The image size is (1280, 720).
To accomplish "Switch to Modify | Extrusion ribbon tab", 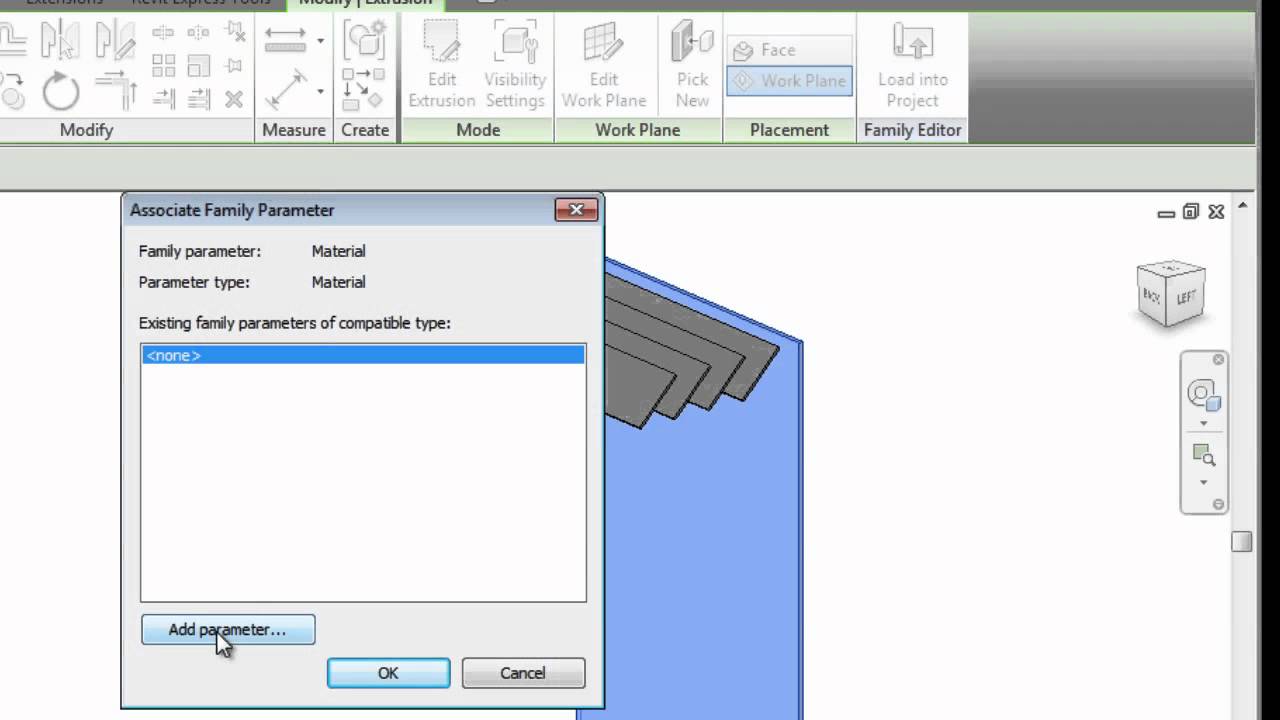I will (365, 4).
